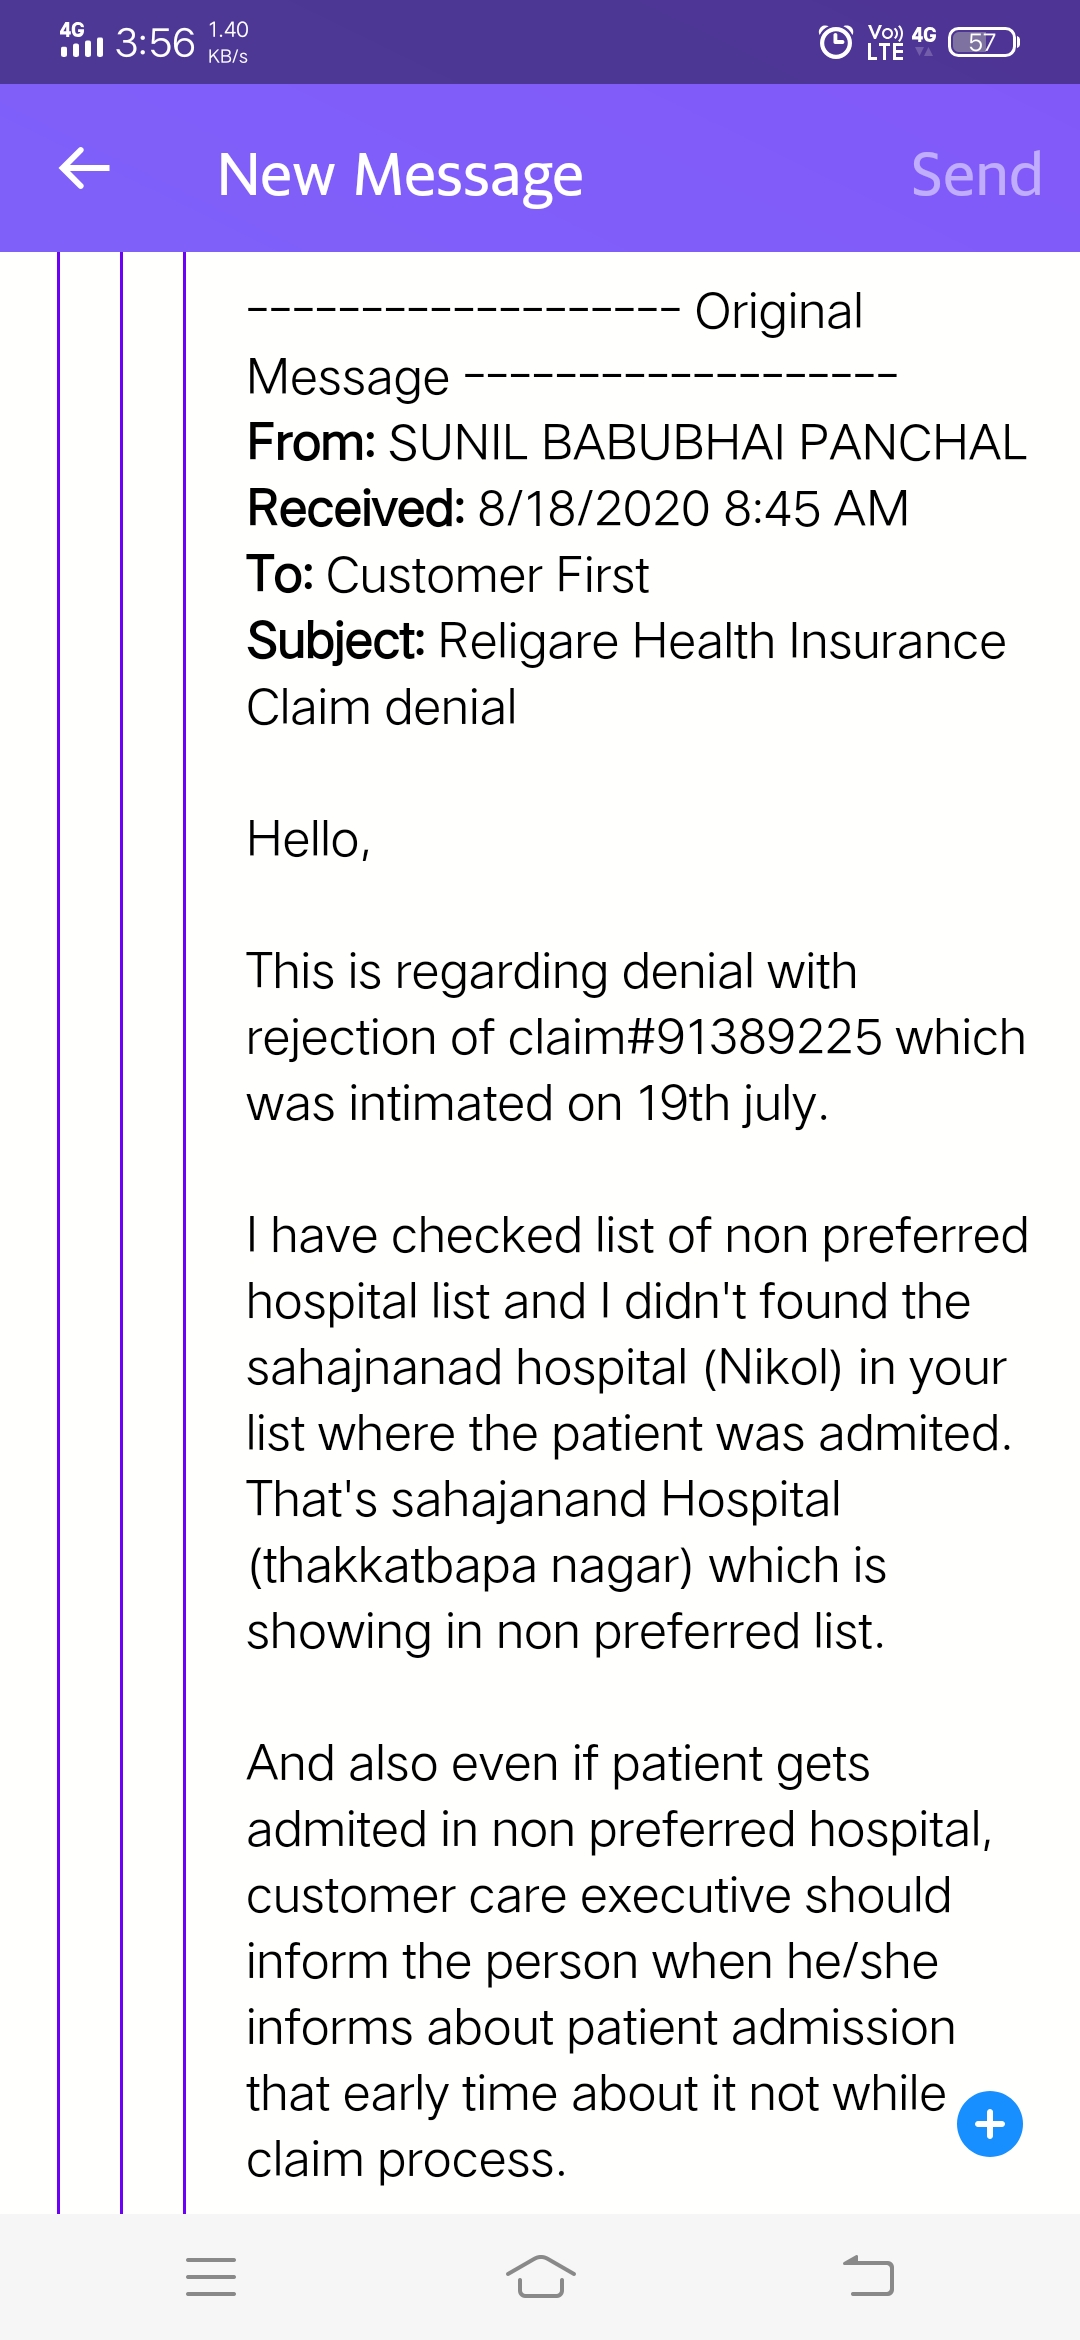
Task: Tap the To: Customer First line
Action: click(x=448, y=575)
